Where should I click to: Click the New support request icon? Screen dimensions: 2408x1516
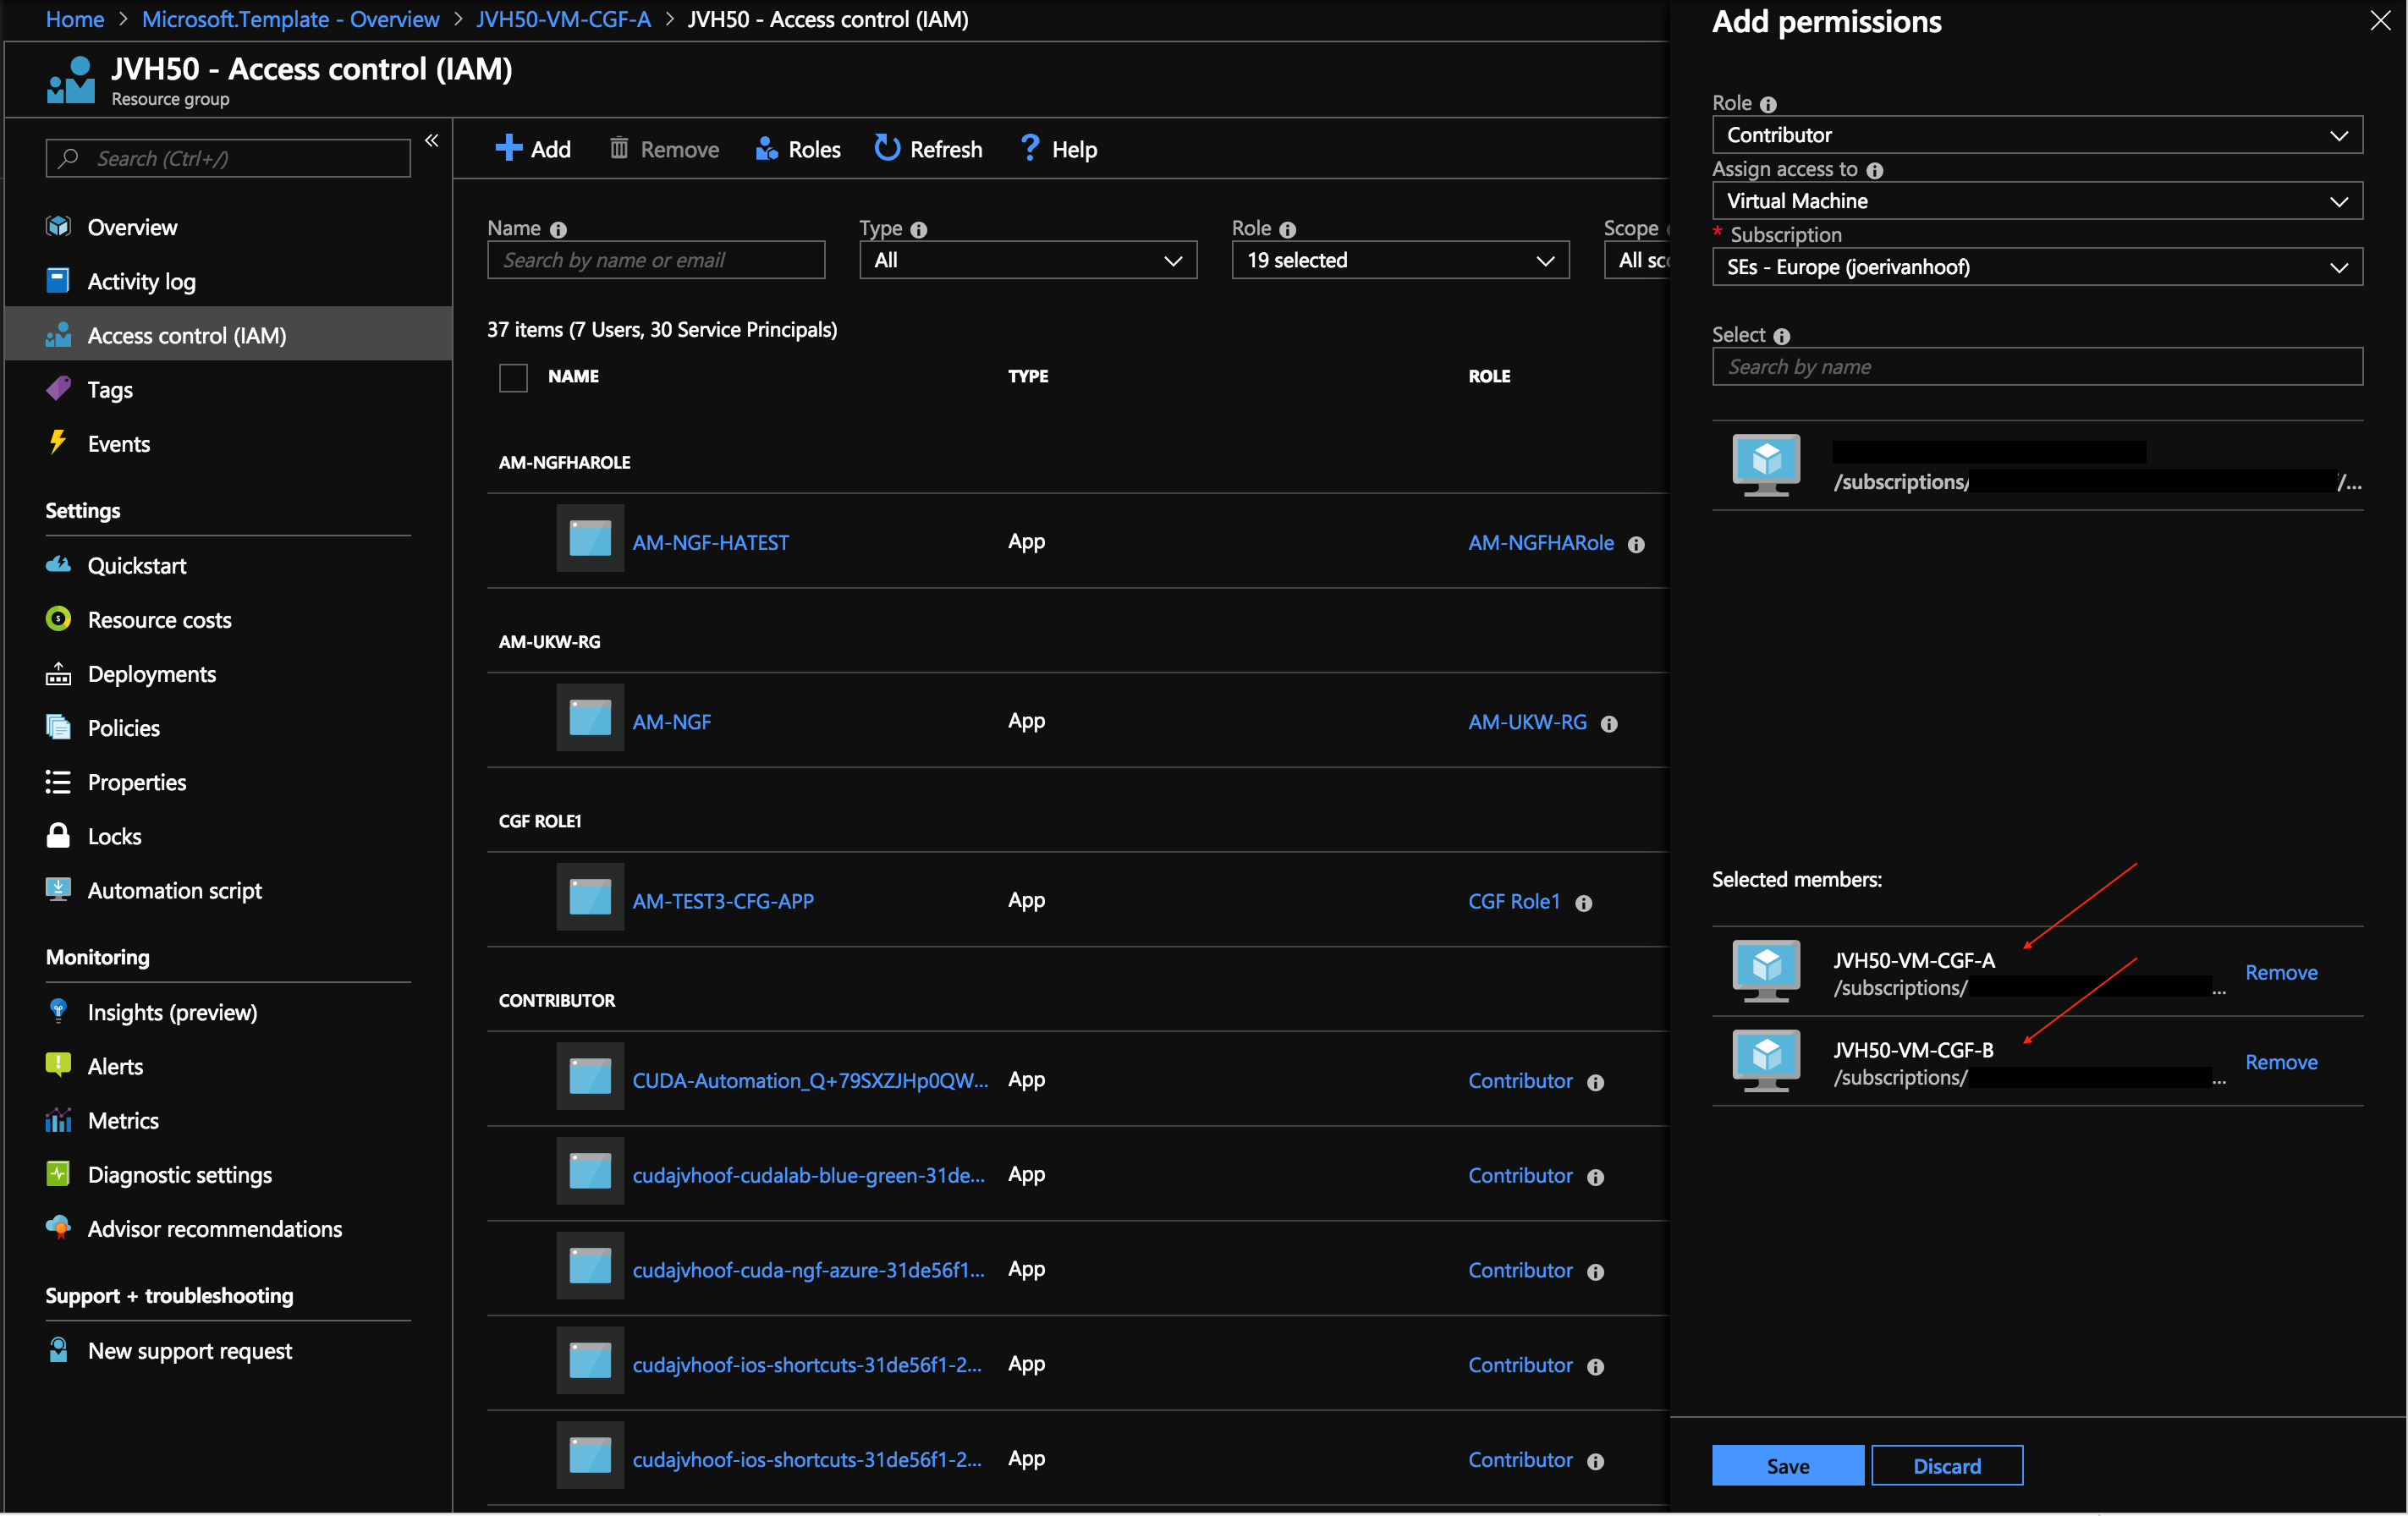(x=58, y=1349)
